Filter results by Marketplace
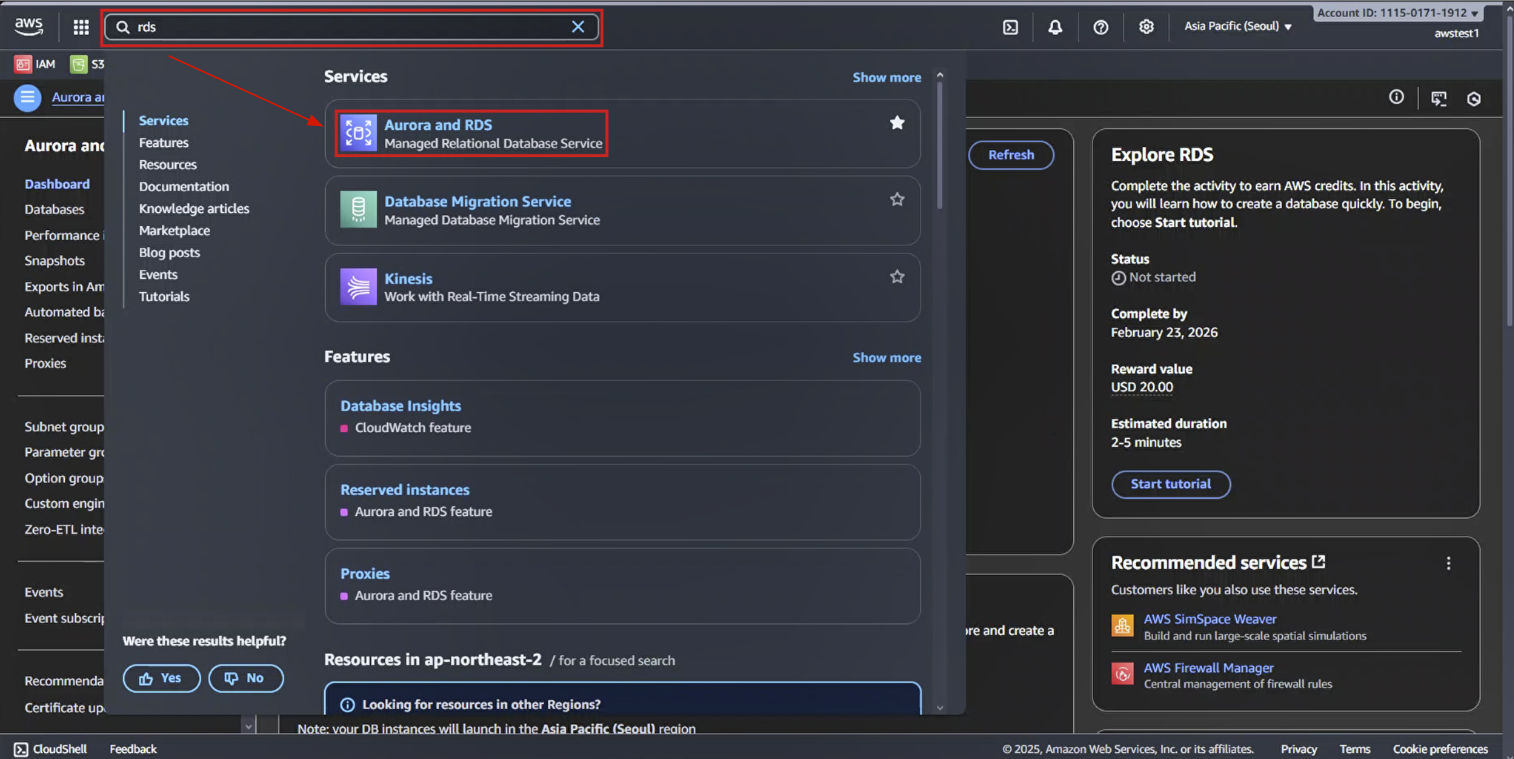The image size is (1514, 759). 174,231
